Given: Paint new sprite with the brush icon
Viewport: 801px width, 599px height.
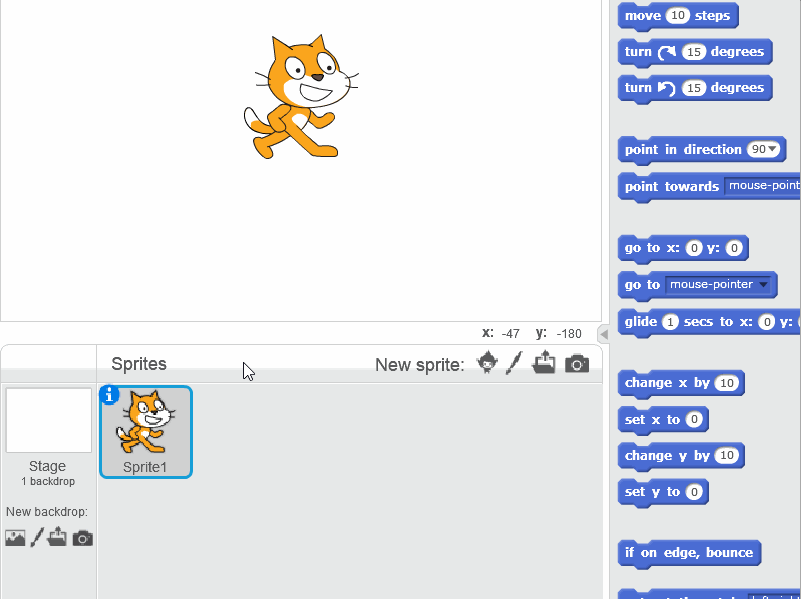Looking at the screenshot, I should tap(514, 363).
